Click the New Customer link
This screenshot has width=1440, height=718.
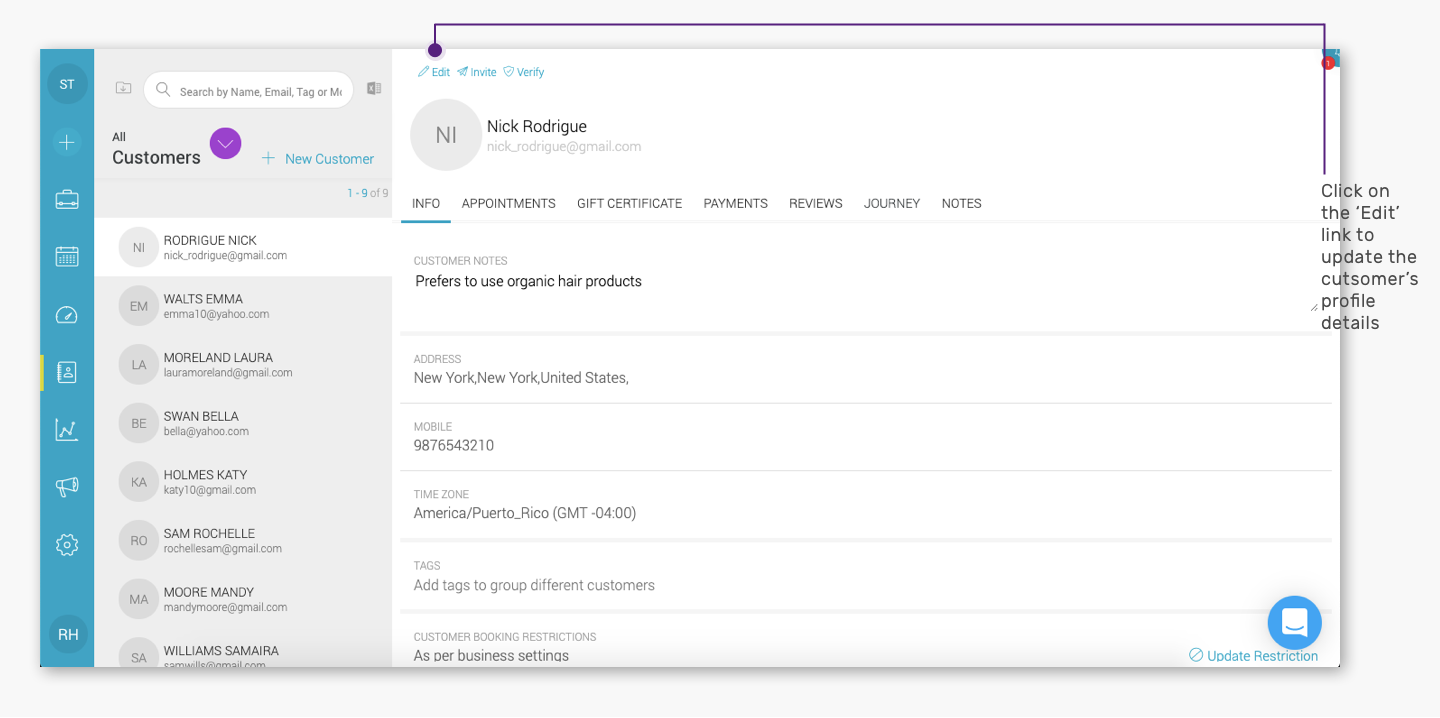(x=318, y=158)
